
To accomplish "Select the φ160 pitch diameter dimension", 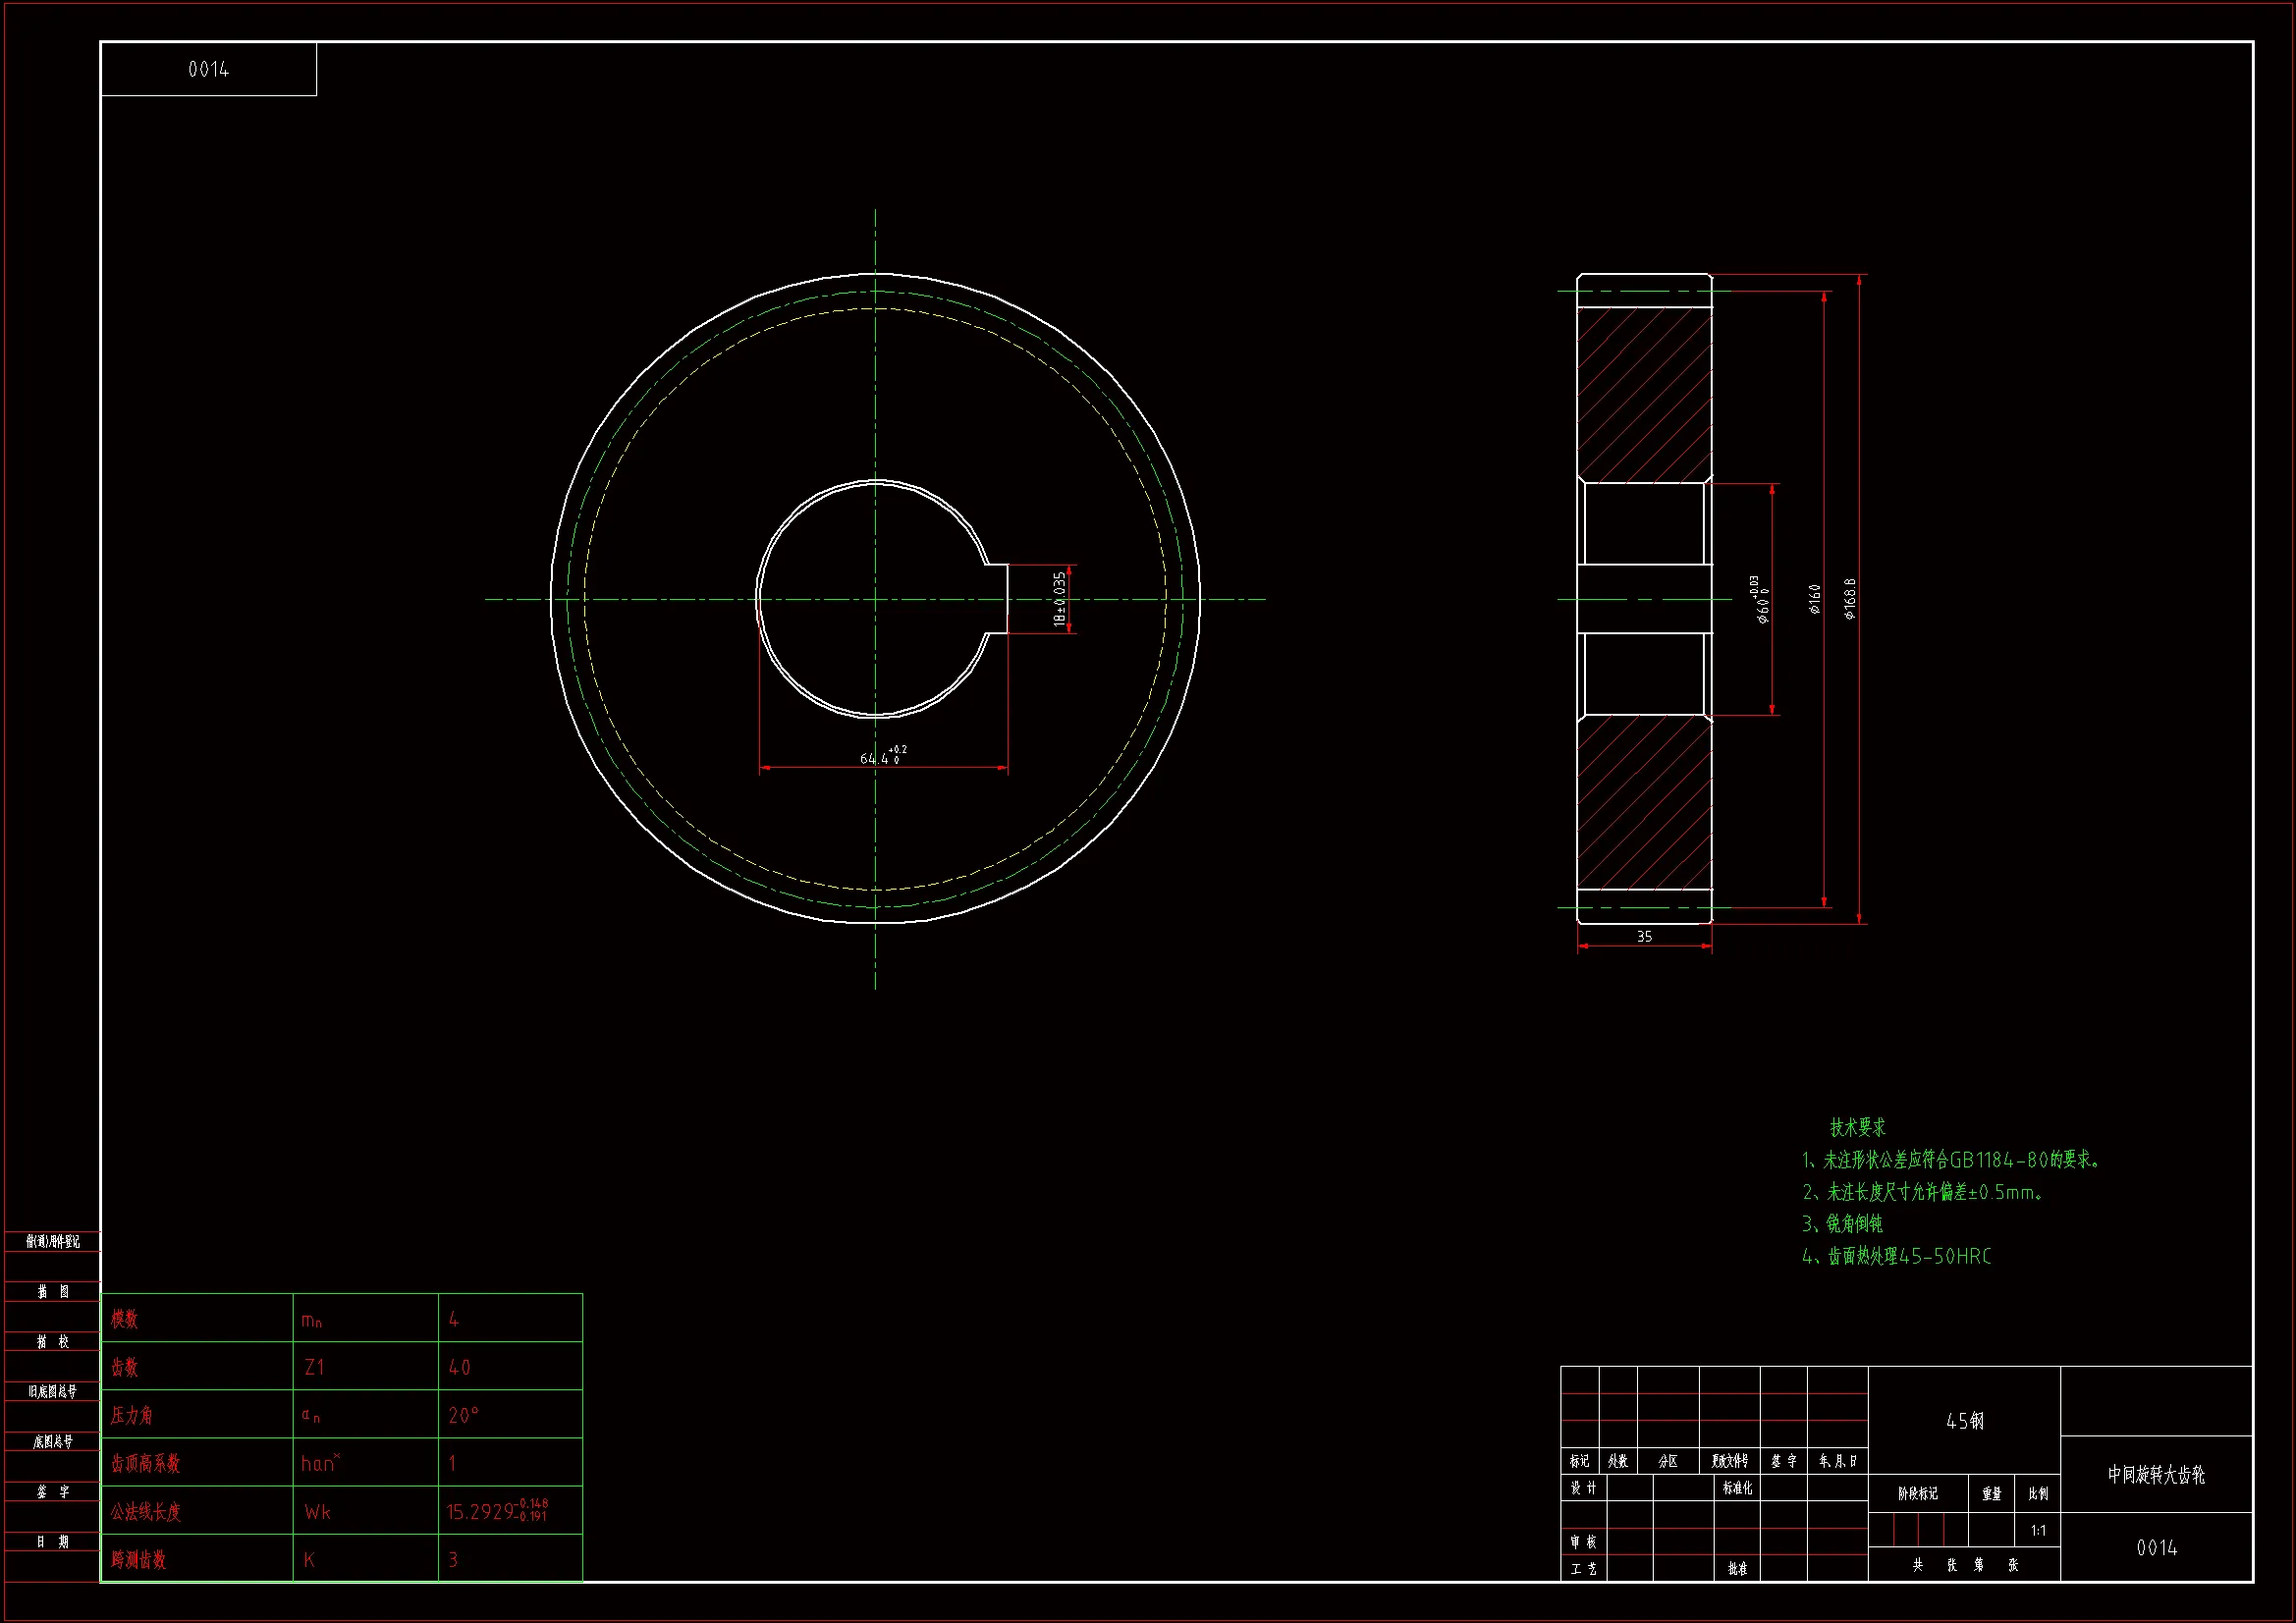I will coord(1815,598).
